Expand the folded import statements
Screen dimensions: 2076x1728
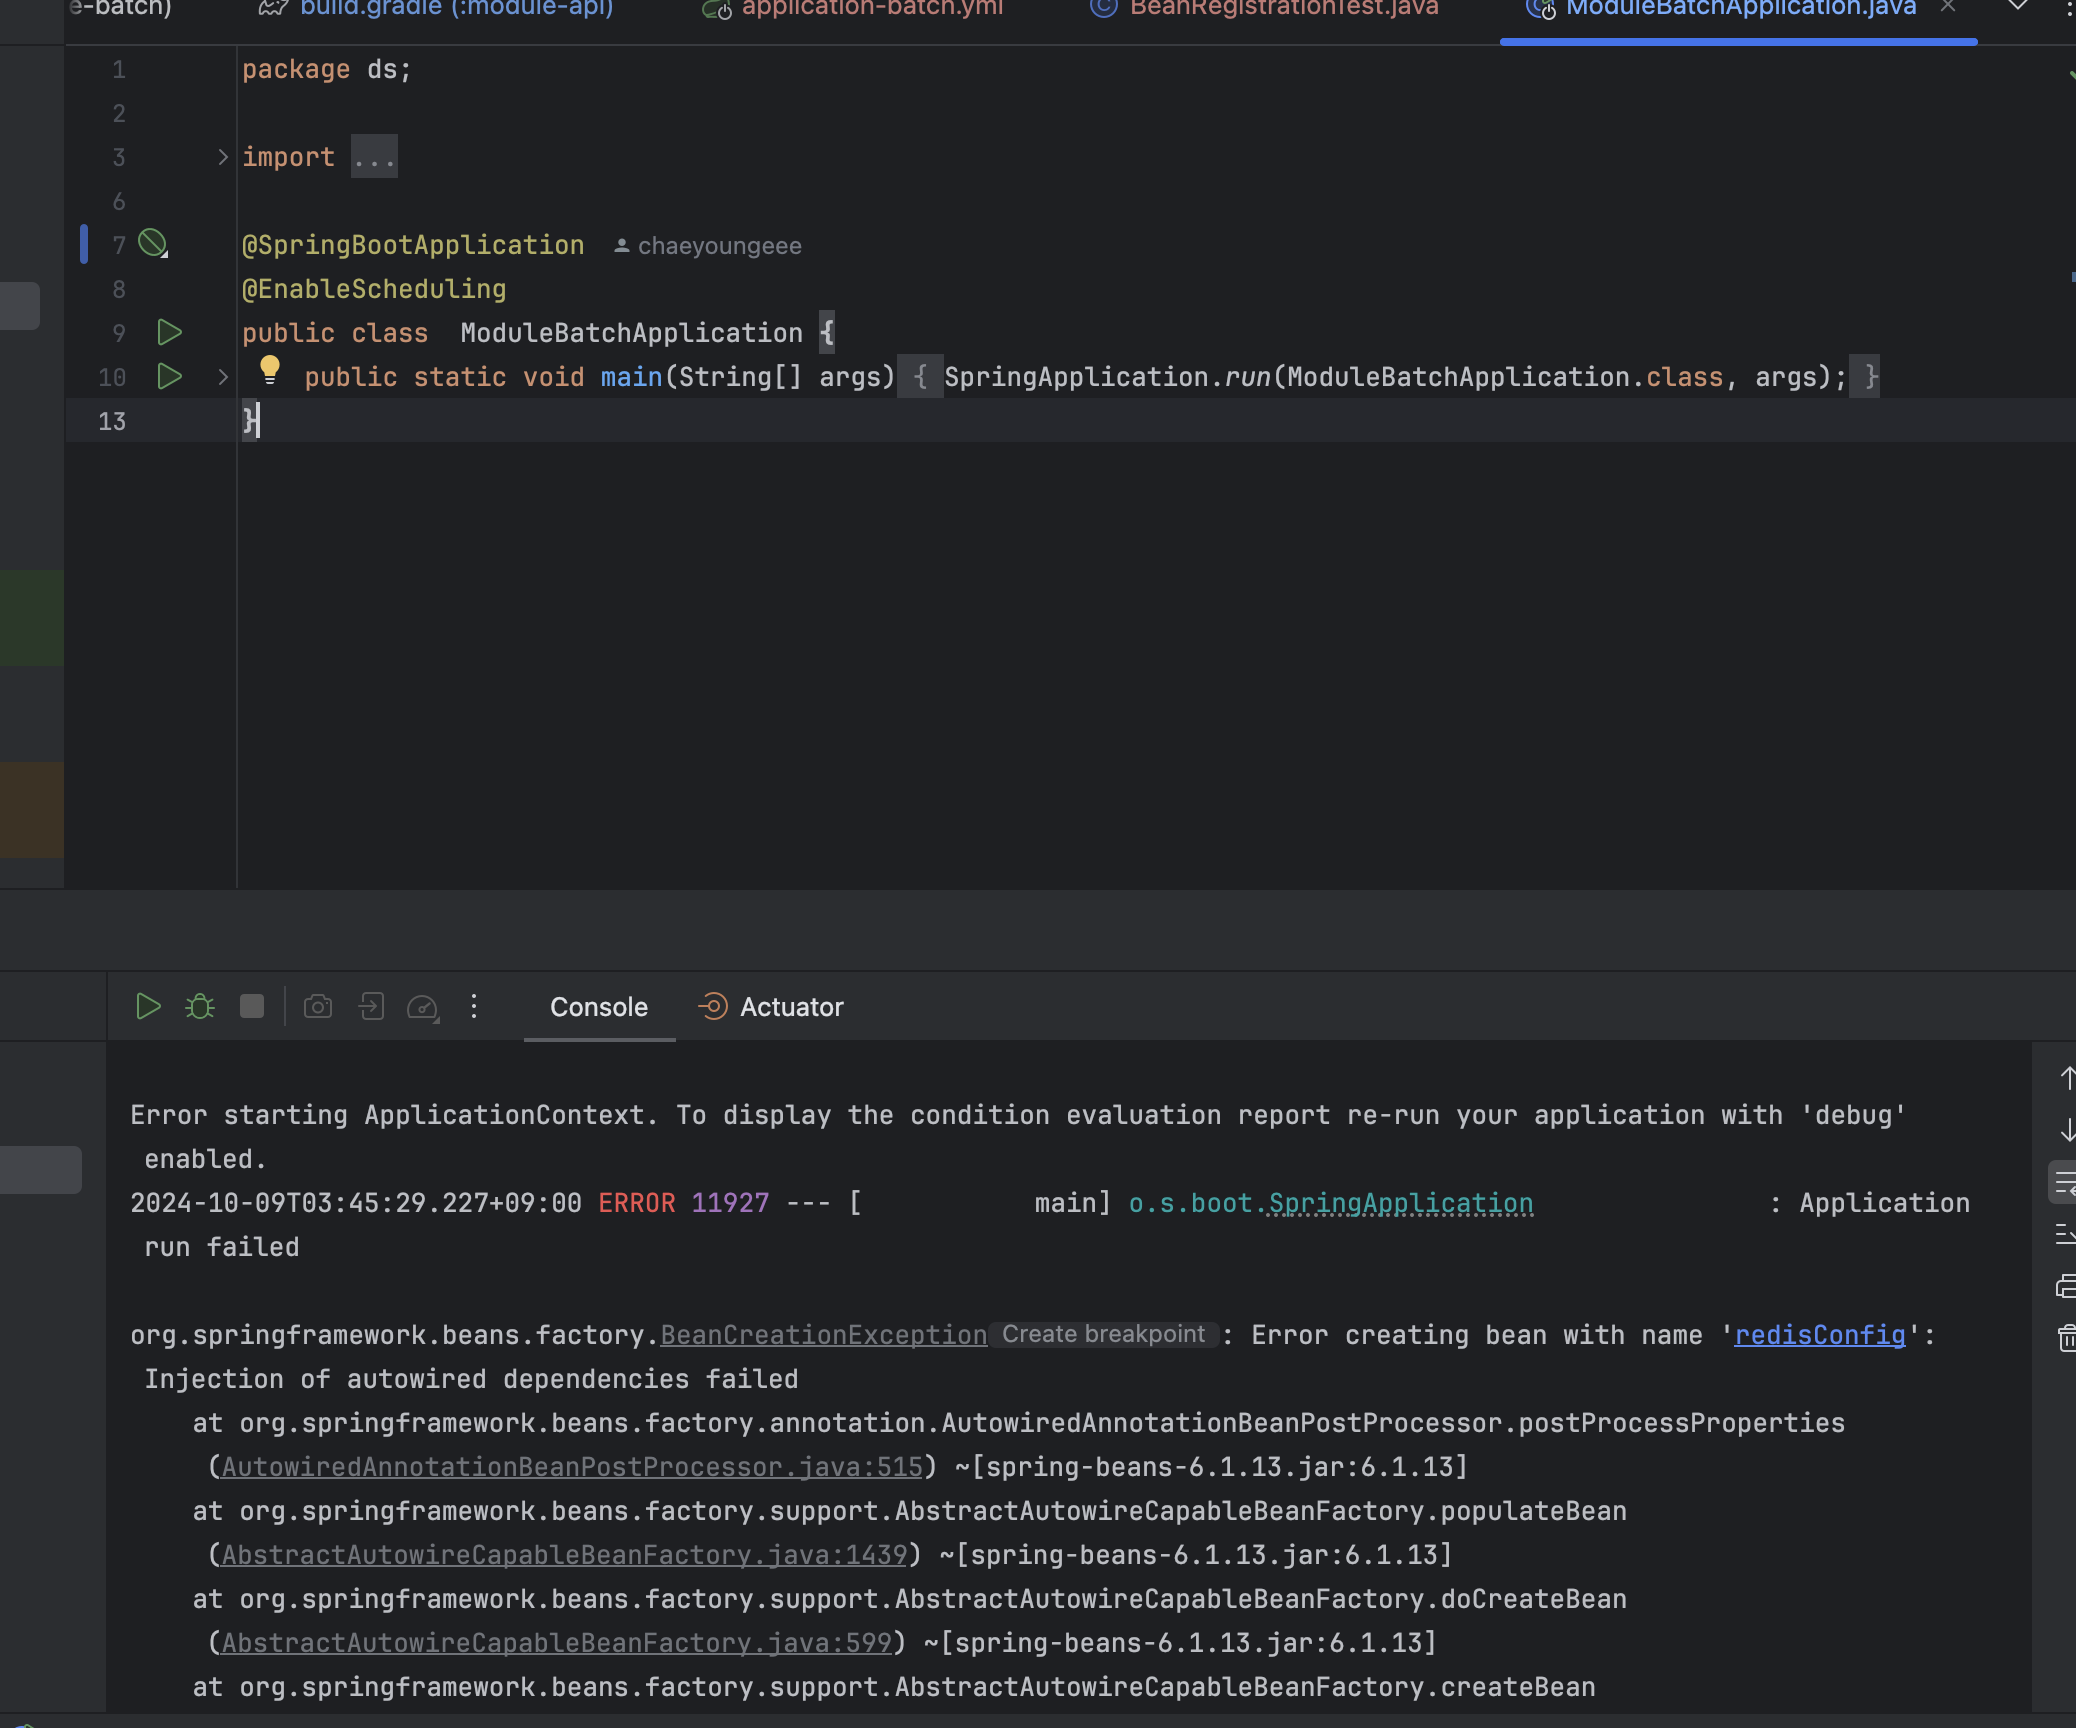tap(222, 157)
